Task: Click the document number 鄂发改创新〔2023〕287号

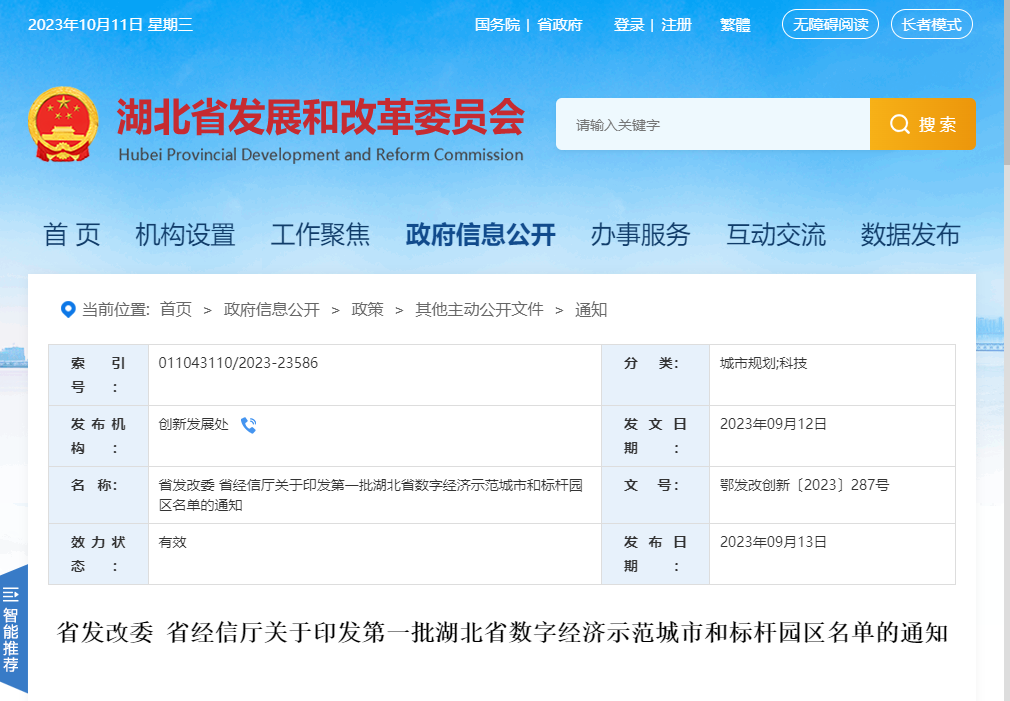Action: [804, 485]
